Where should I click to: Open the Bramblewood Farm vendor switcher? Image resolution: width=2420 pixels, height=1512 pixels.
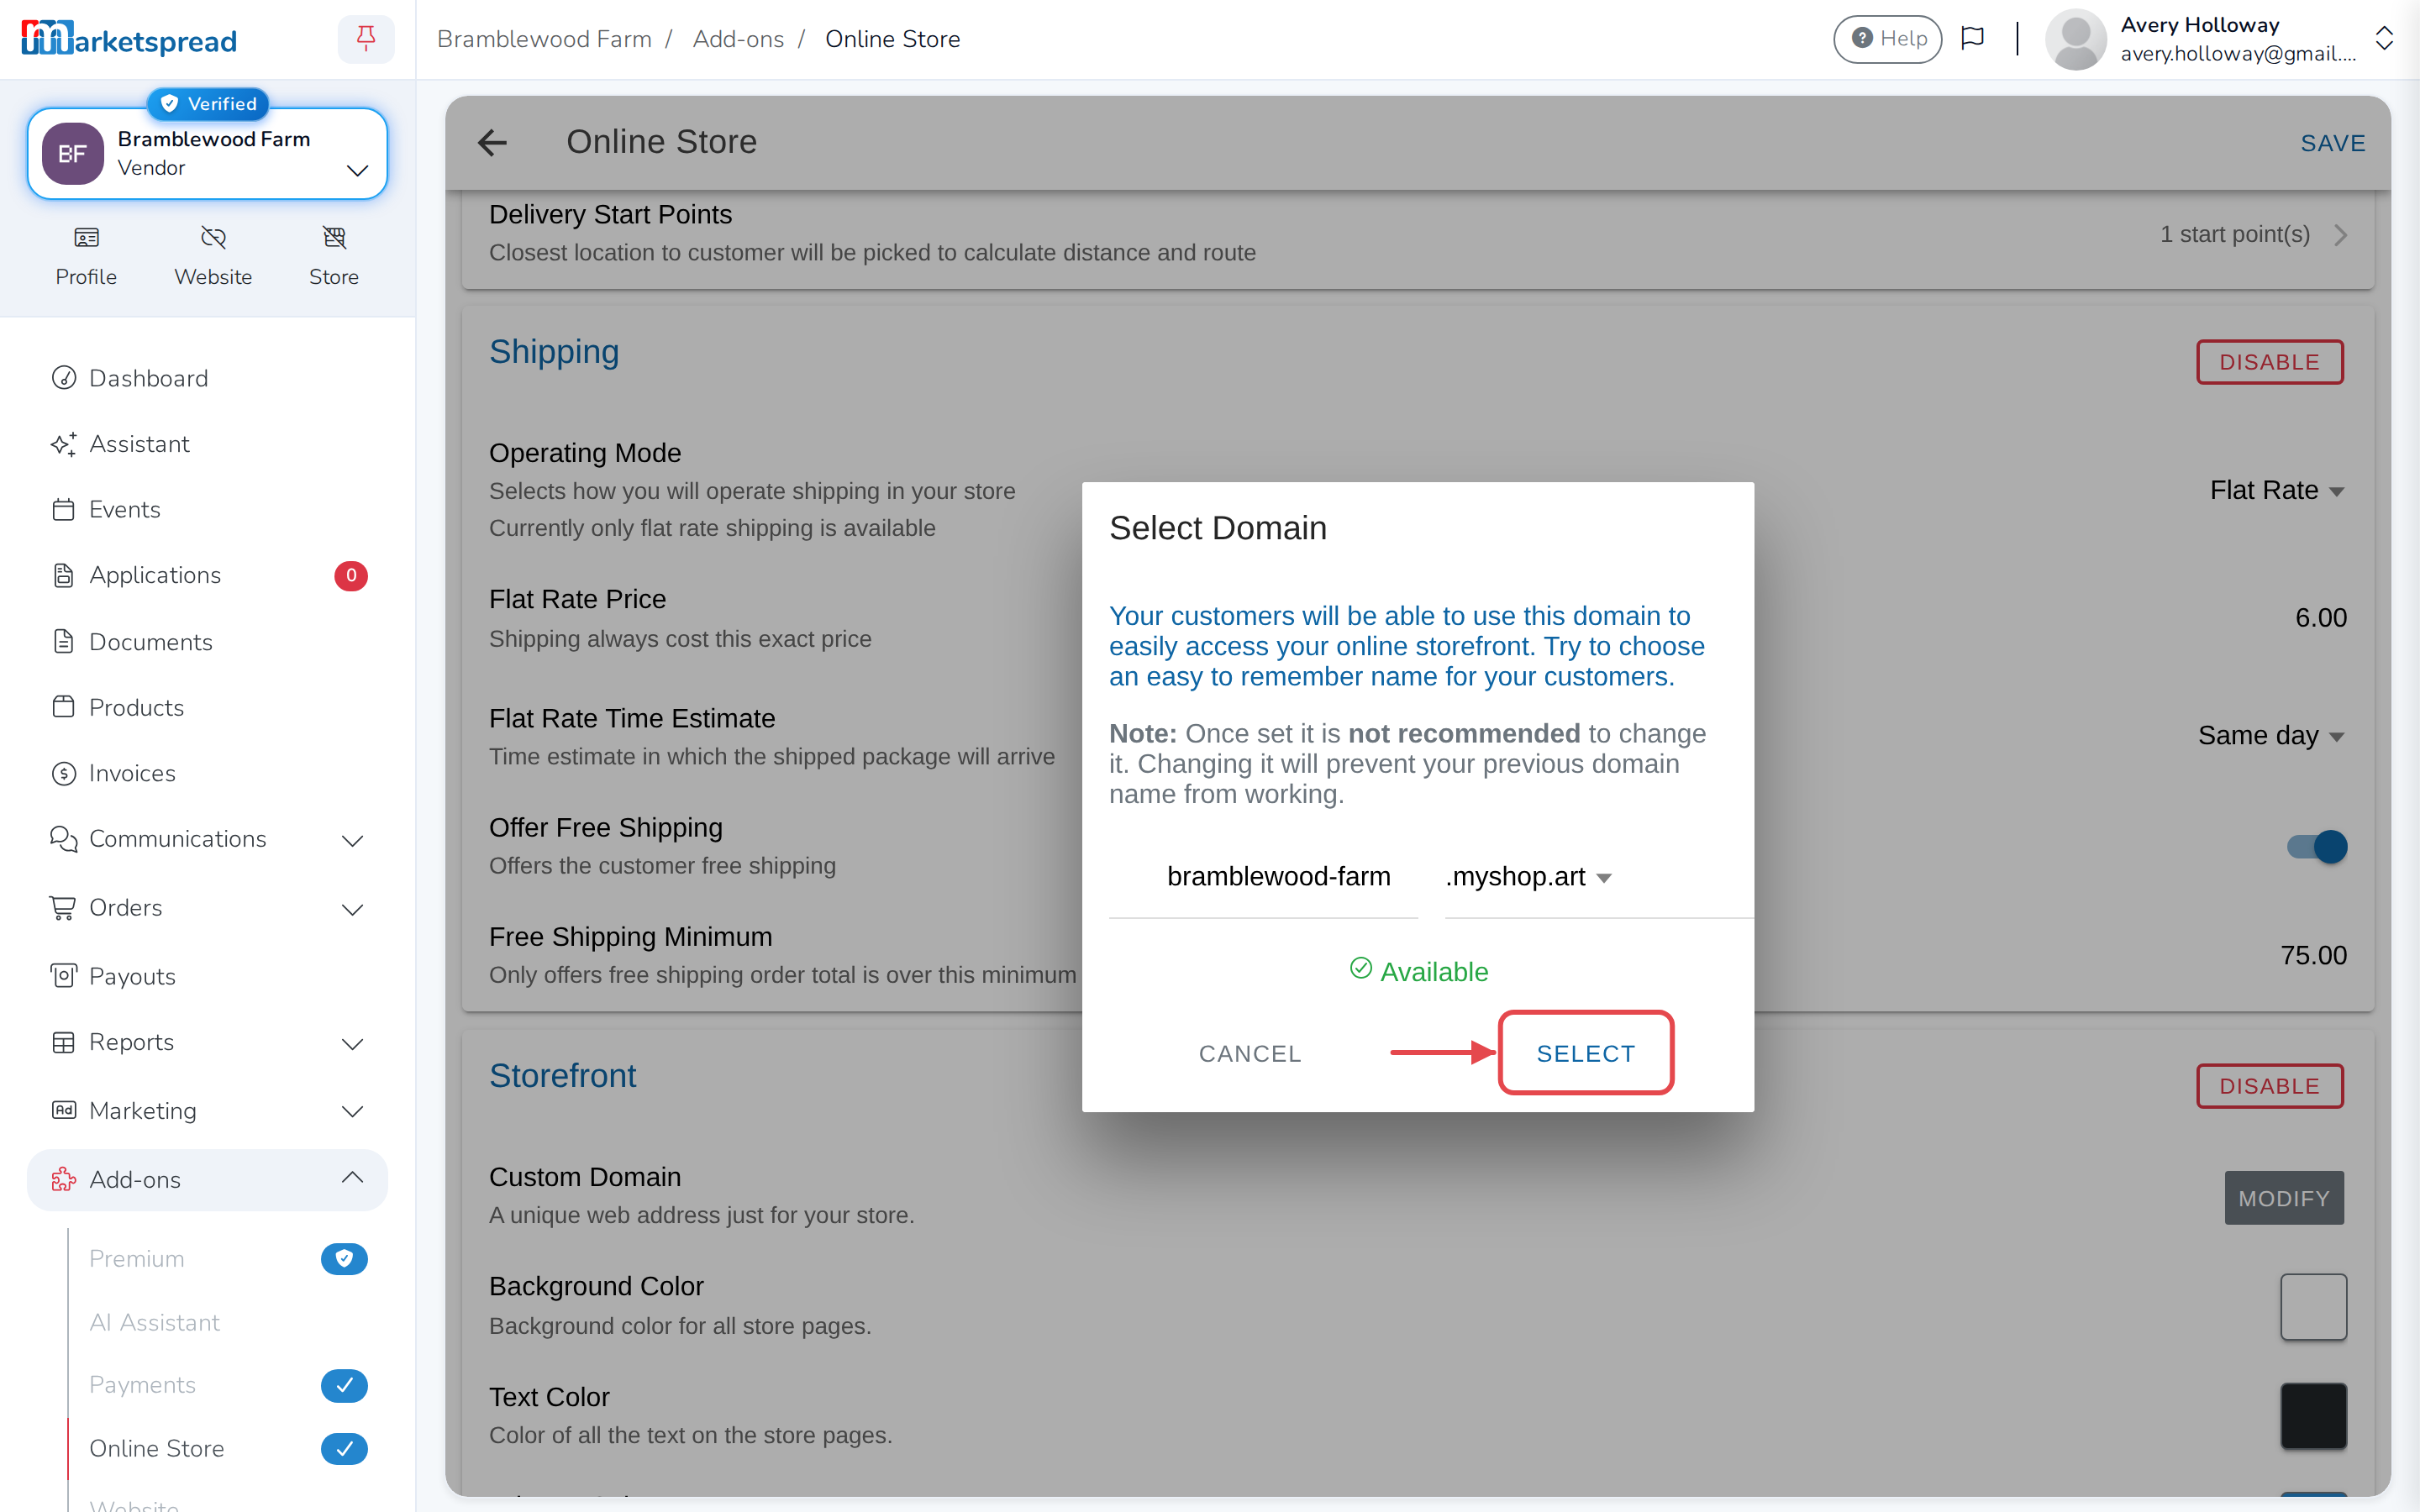[207, 154]
